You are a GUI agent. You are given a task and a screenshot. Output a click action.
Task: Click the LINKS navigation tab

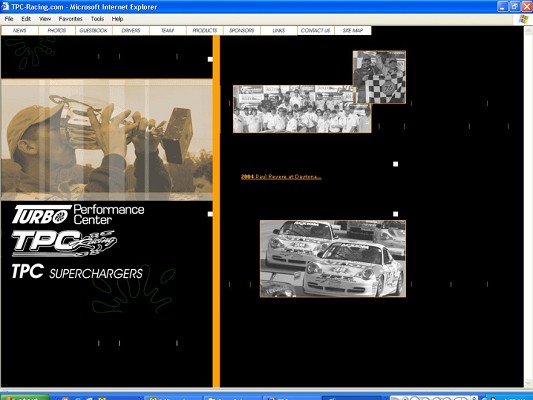(279, 31)
